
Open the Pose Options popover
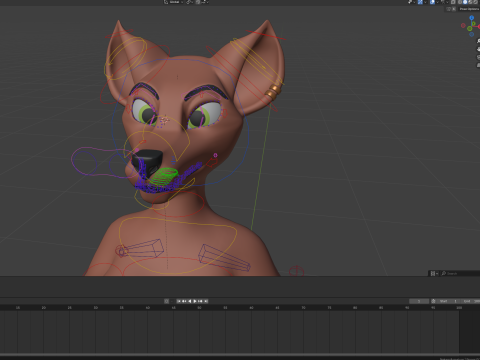(x=469, y=9)
